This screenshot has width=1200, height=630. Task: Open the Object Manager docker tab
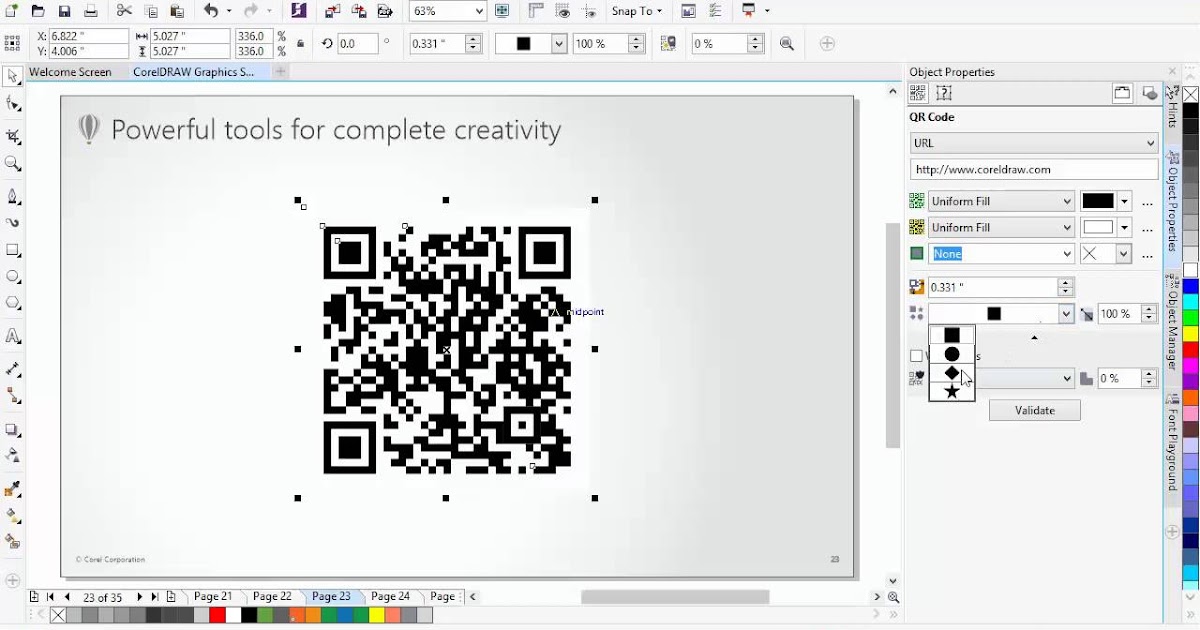tap(1173, 321)
